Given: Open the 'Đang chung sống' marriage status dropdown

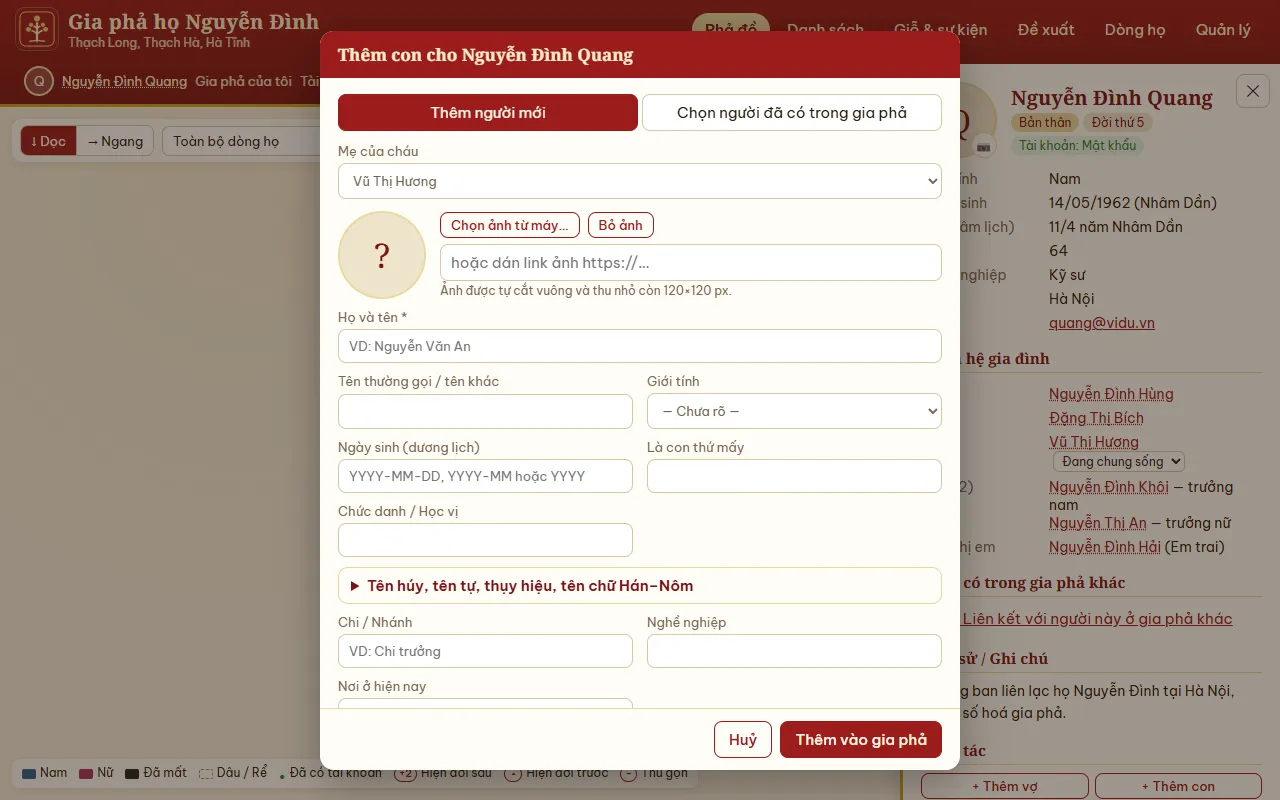Looking at the screenshot, I should [x=1119, y=462].
